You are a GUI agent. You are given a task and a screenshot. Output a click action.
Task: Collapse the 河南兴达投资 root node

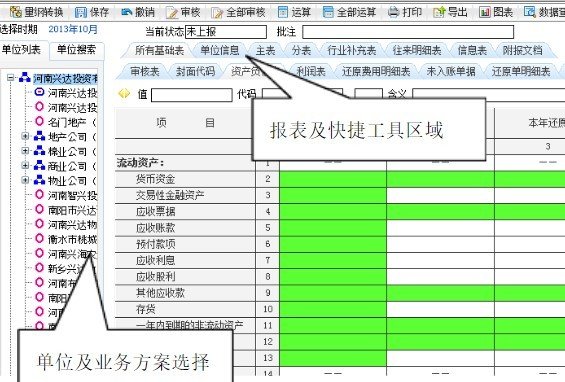10,77
